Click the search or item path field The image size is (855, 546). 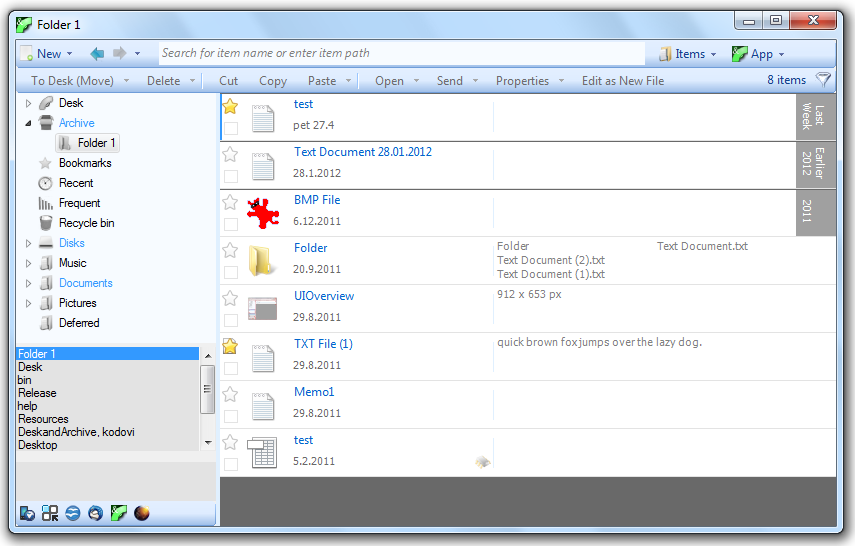(401, 53)
